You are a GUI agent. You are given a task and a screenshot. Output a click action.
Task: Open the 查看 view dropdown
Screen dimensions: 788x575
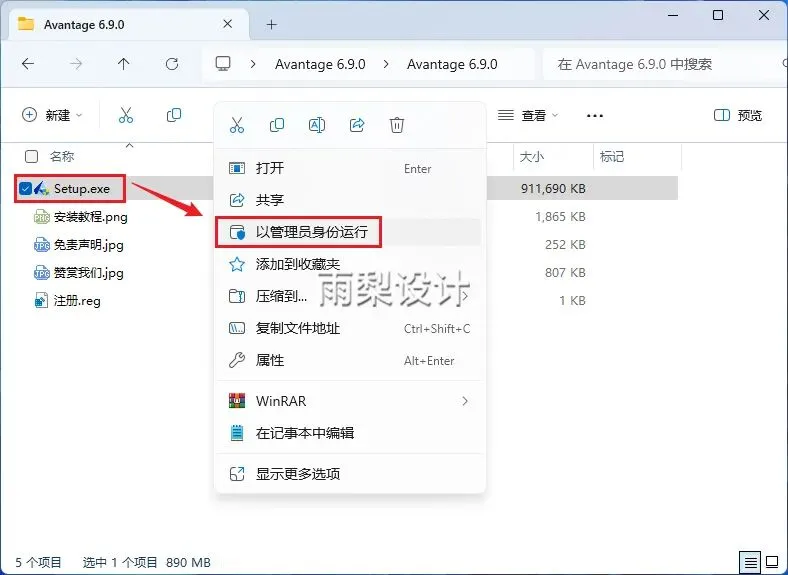pos(528,116)
